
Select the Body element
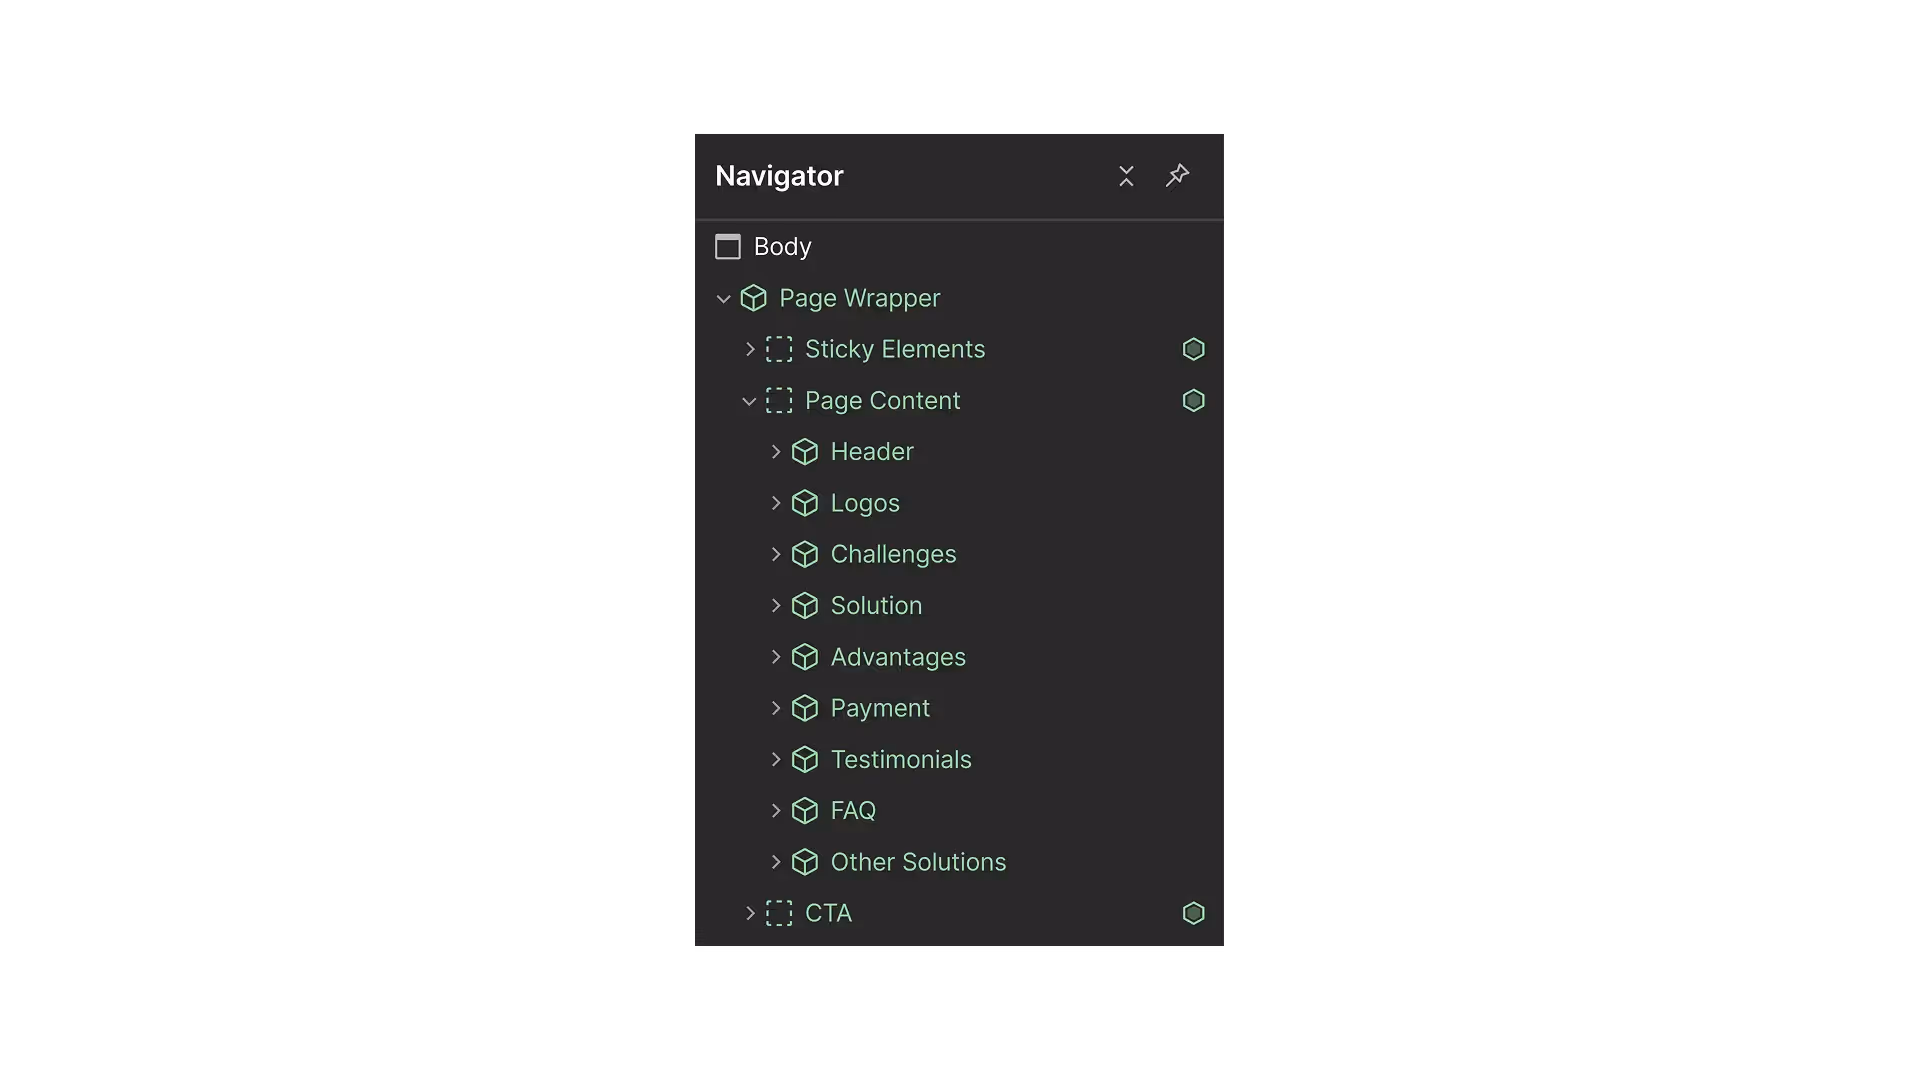(782, 246)
